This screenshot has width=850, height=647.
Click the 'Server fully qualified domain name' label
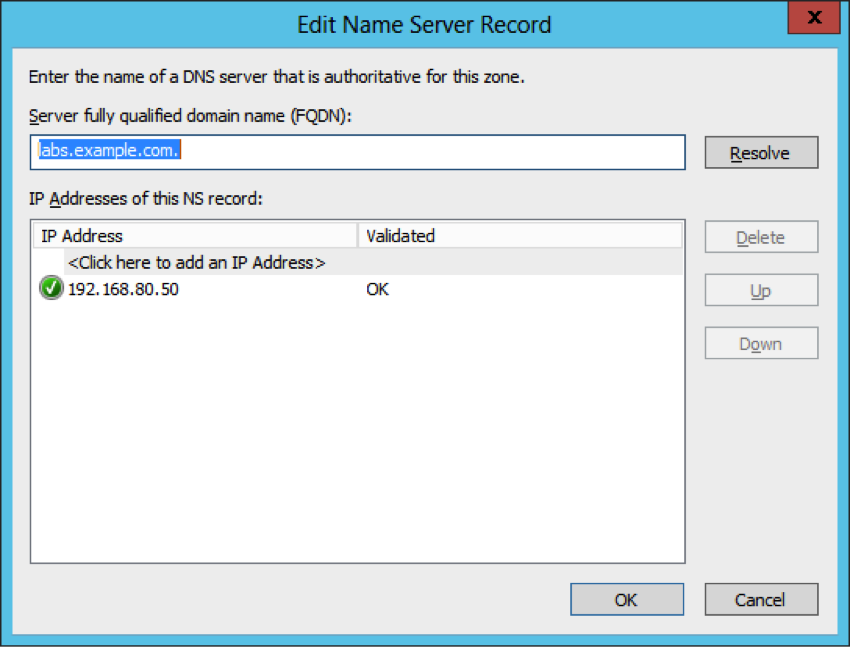pyautogui.click(x=192, y=116)
